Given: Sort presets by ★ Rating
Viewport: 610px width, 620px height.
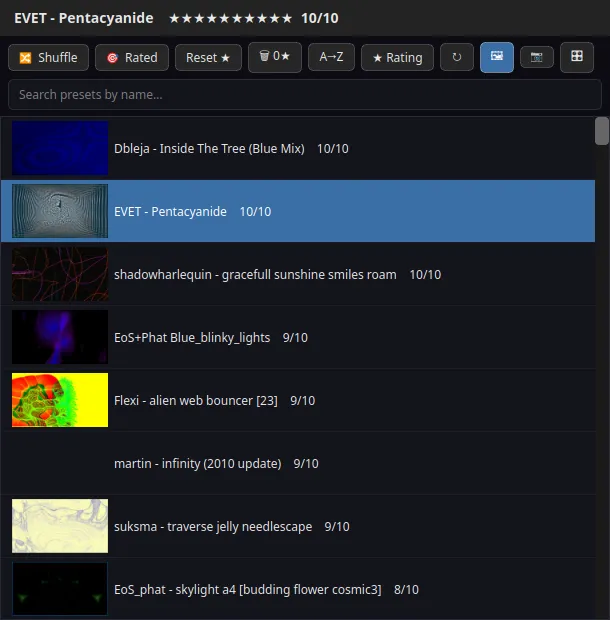Looking at the screenshot, I should pyautogui.click(x=397, y=58).
